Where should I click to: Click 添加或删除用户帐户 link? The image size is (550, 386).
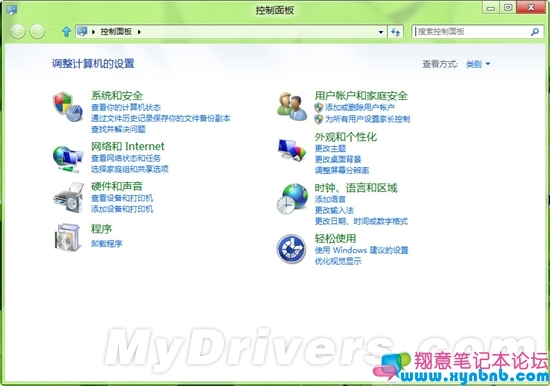click(360, 107)
